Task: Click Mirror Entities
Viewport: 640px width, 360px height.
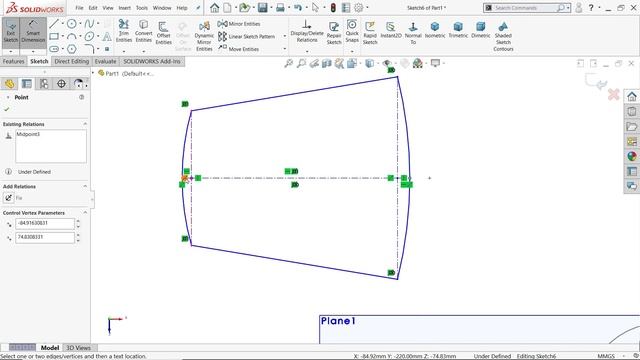Action: [x=239, y=24]
